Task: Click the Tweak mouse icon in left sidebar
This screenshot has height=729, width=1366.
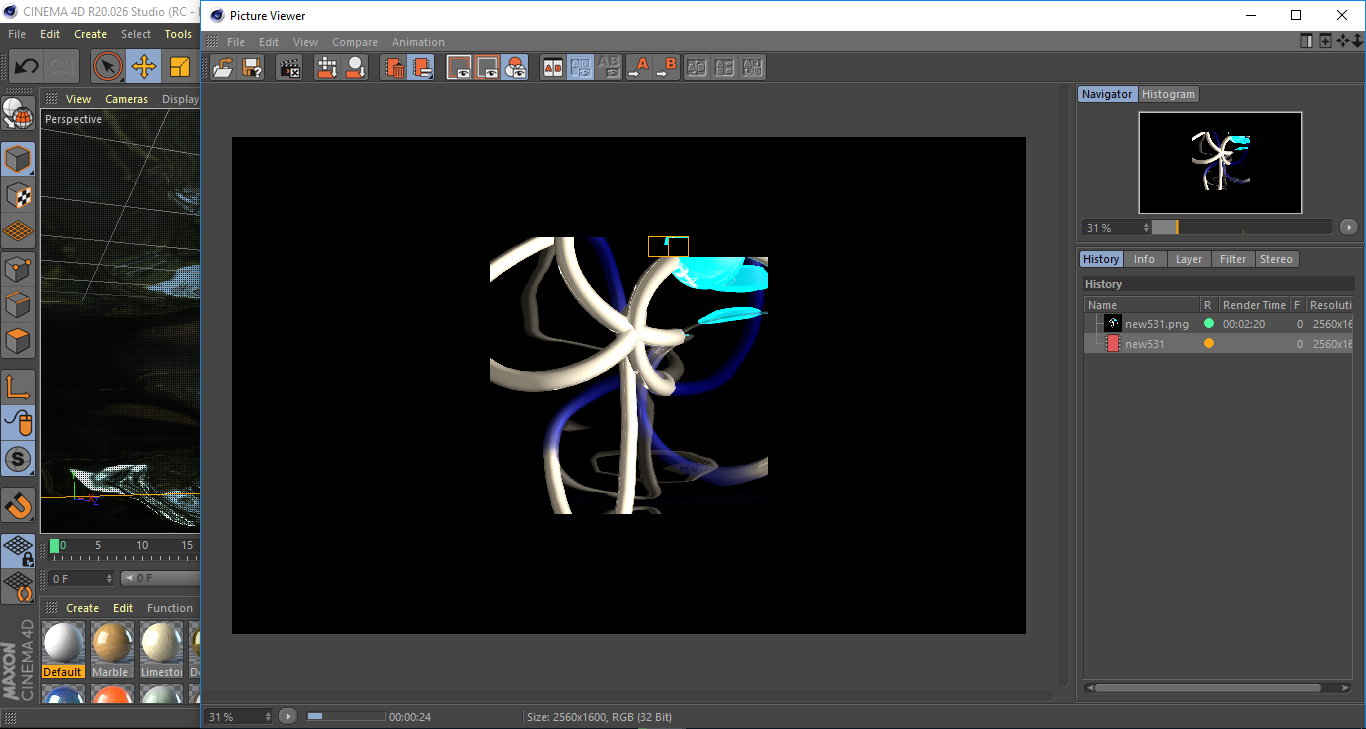Action: pos(18,423)
